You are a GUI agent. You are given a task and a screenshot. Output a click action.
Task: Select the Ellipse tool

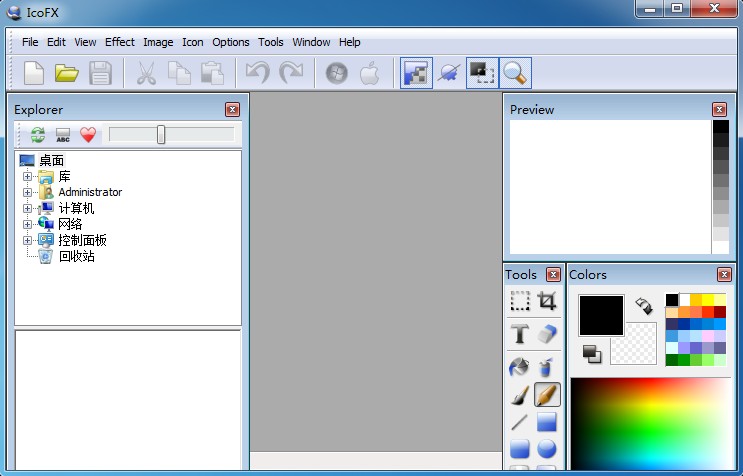546,449
